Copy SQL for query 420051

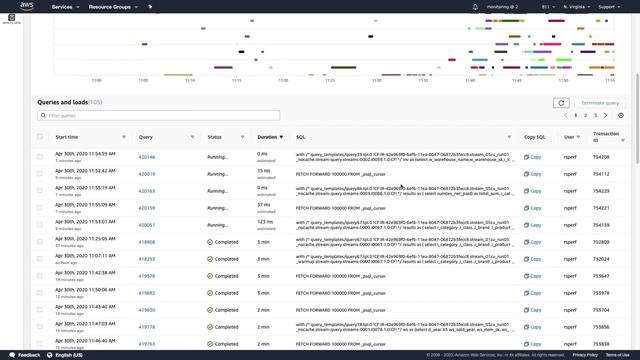(x=533, y=225)
